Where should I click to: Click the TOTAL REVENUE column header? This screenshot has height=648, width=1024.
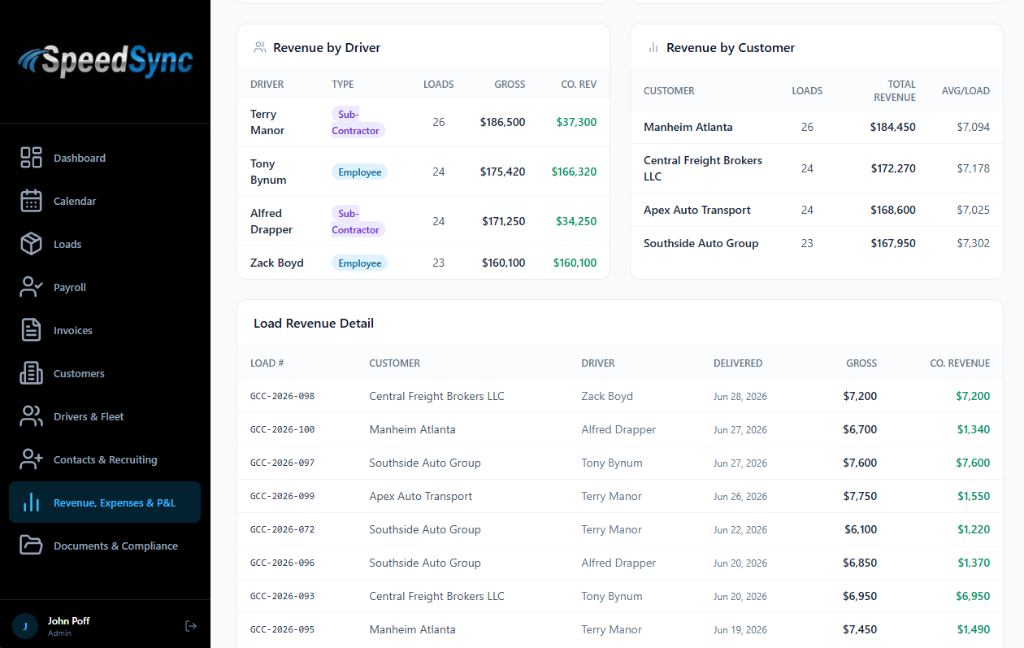[895, 91]
